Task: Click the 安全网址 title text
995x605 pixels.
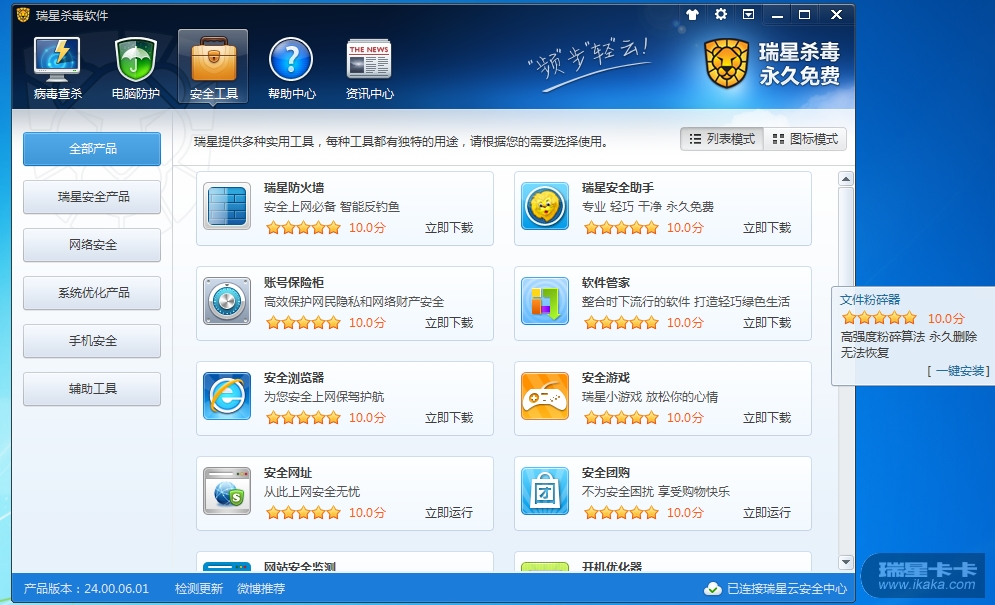Action: click(287, 473)
